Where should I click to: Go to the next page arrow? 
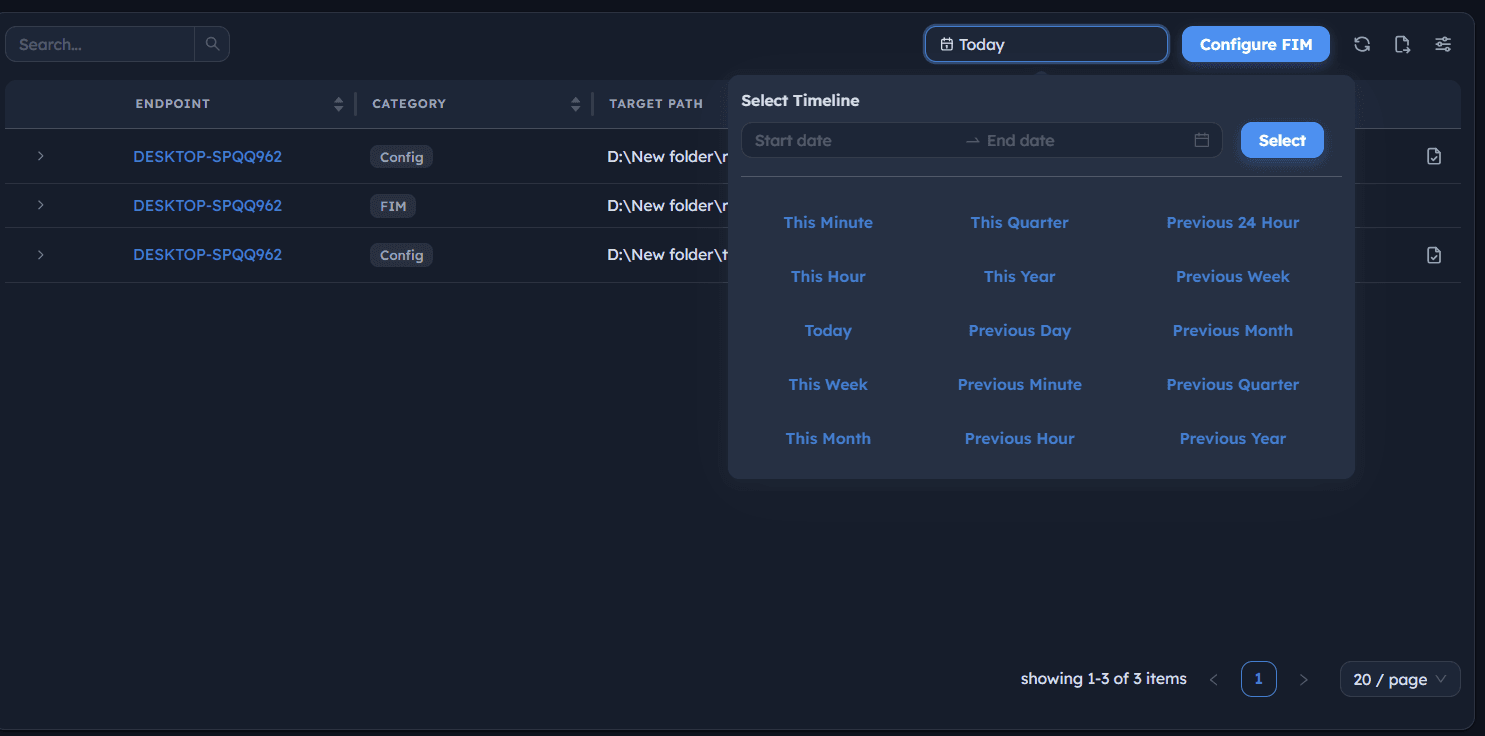click(x=1303, y=679)
